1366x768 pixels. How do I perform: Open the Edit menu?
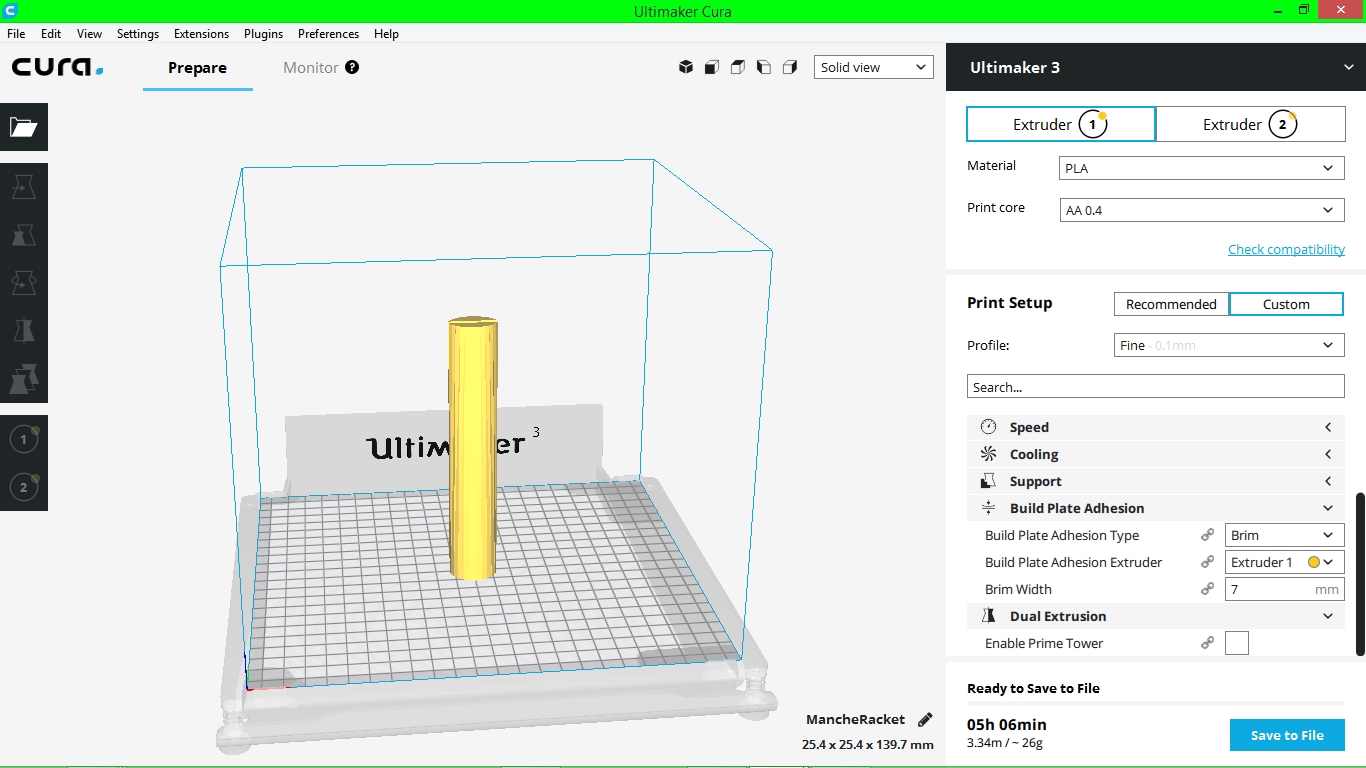(51, 33)
